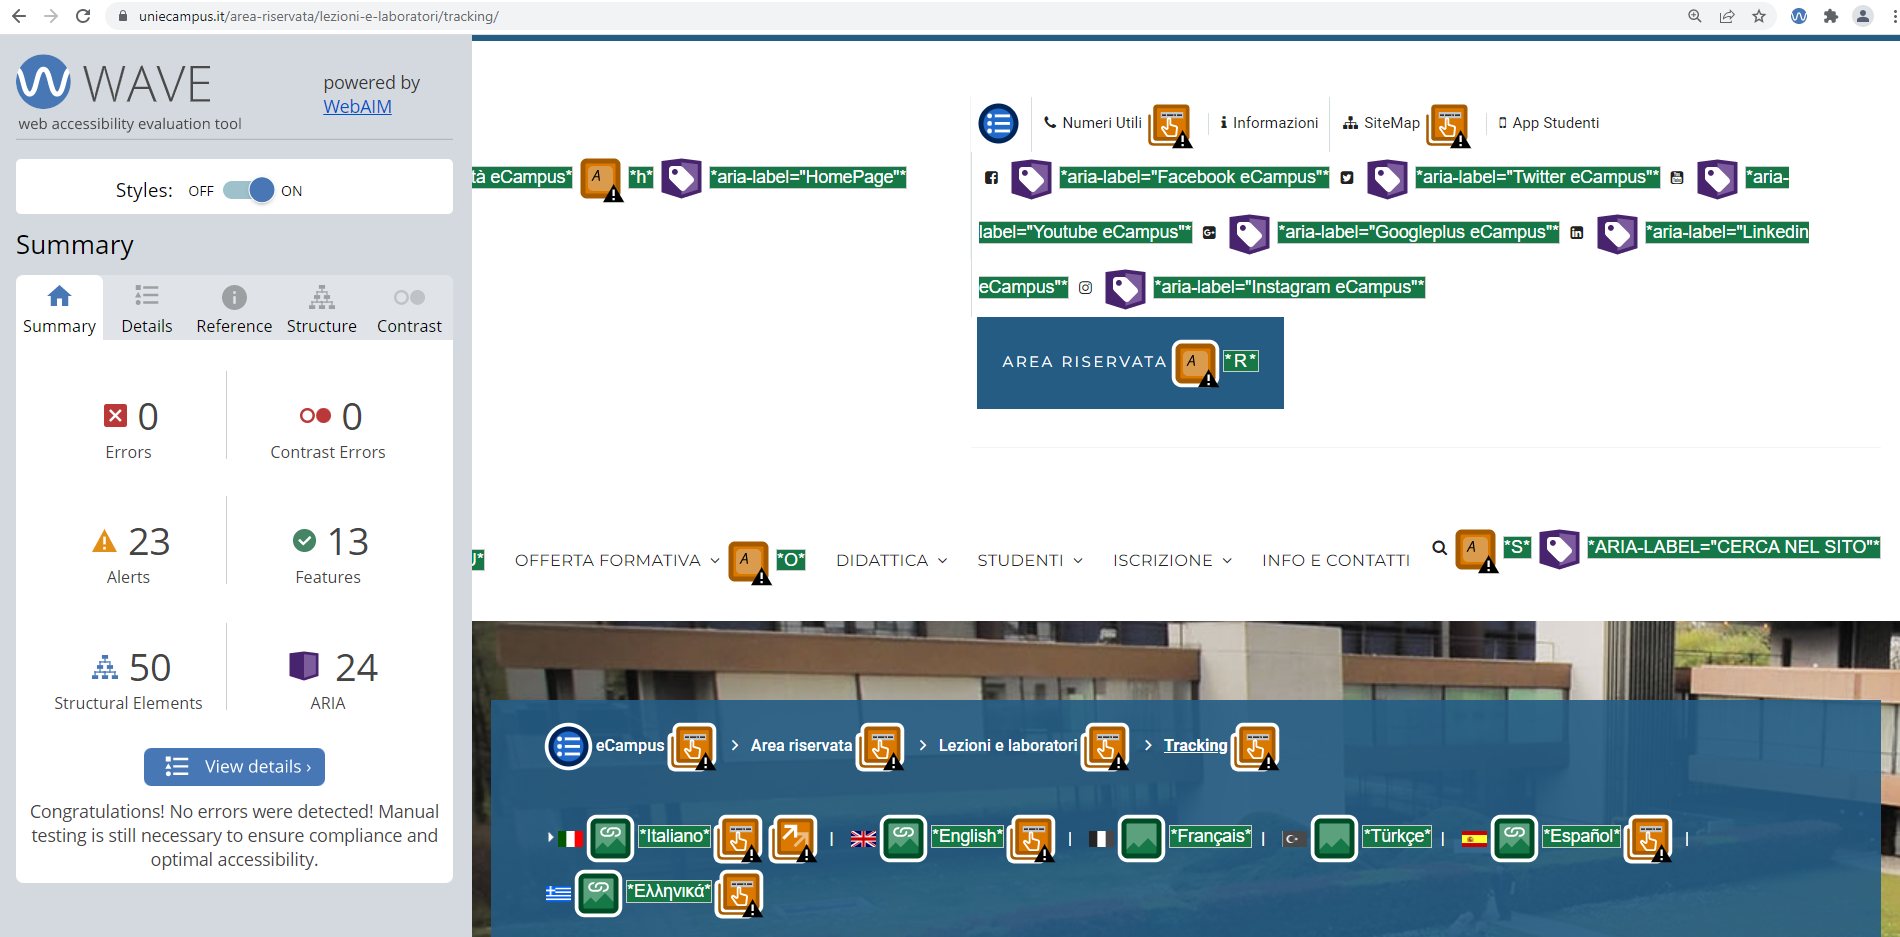
Task: Click Lezioni e laboratori breadcrumb
Action: point(1008,746)
